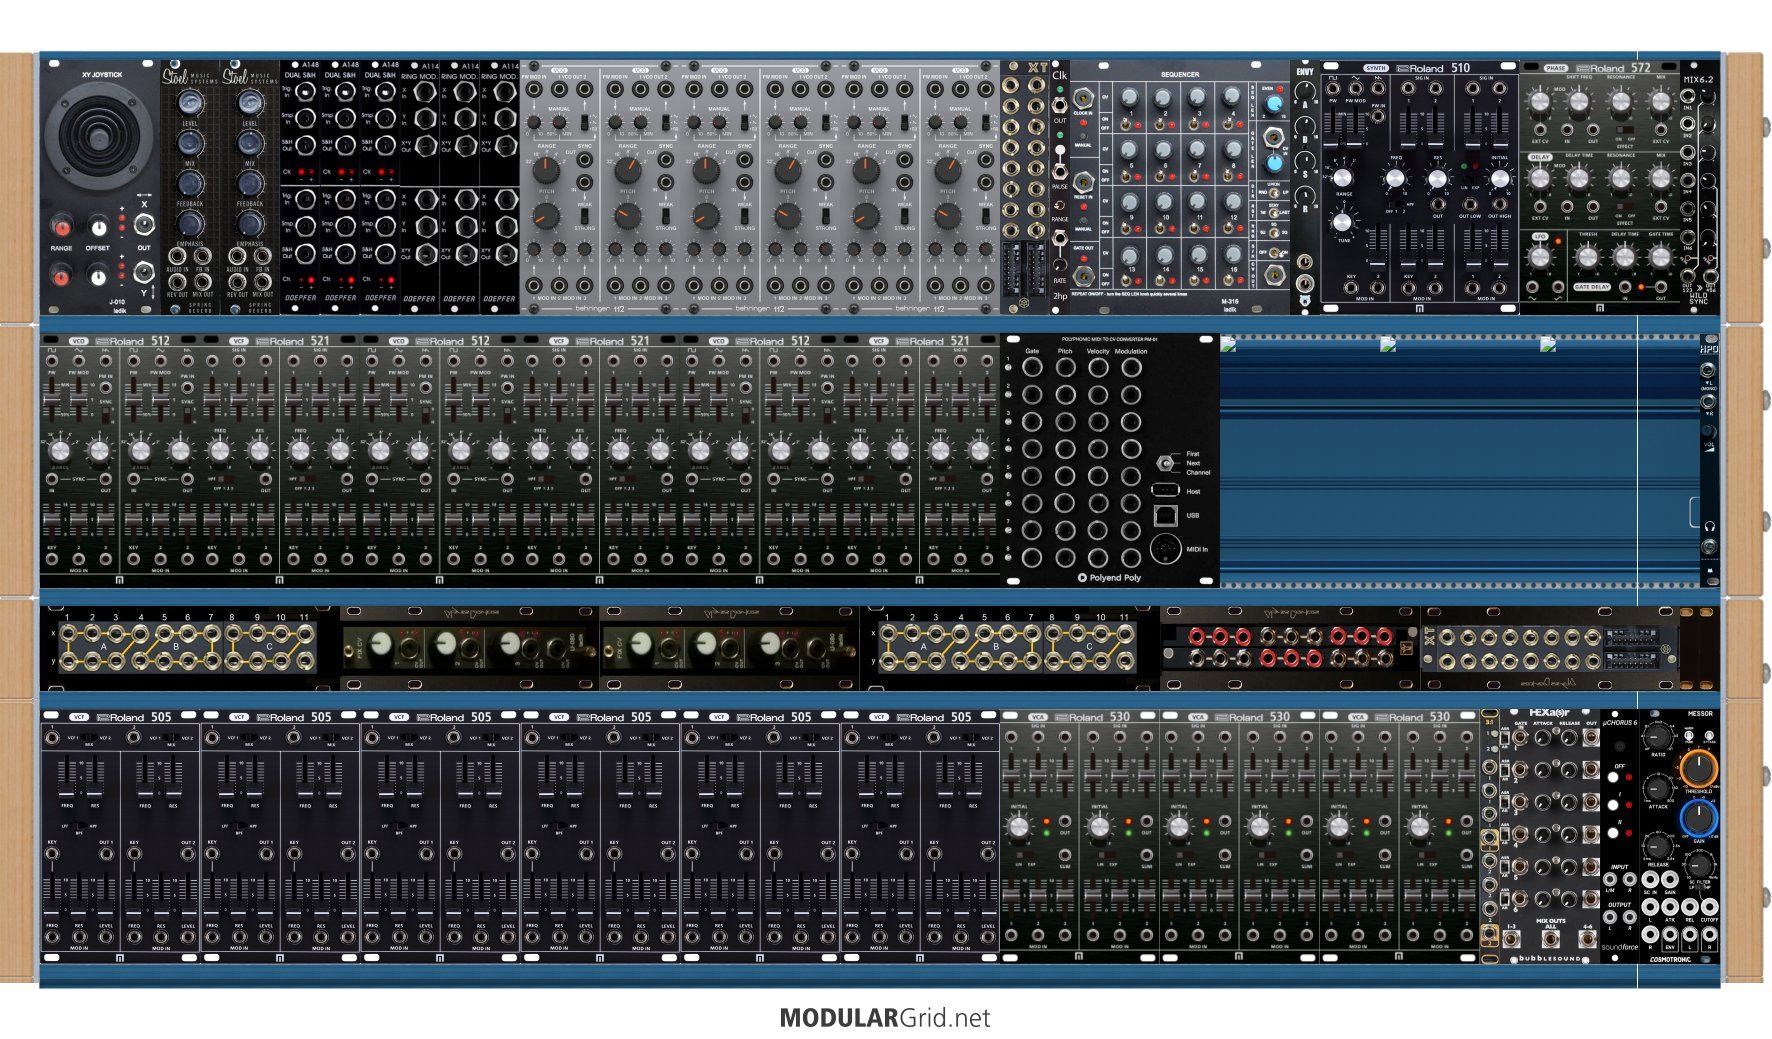The image size is (1772, 1039).
Task: Click the GATE OUT jack on Sequencer M-316
Action: [1083, 276]
